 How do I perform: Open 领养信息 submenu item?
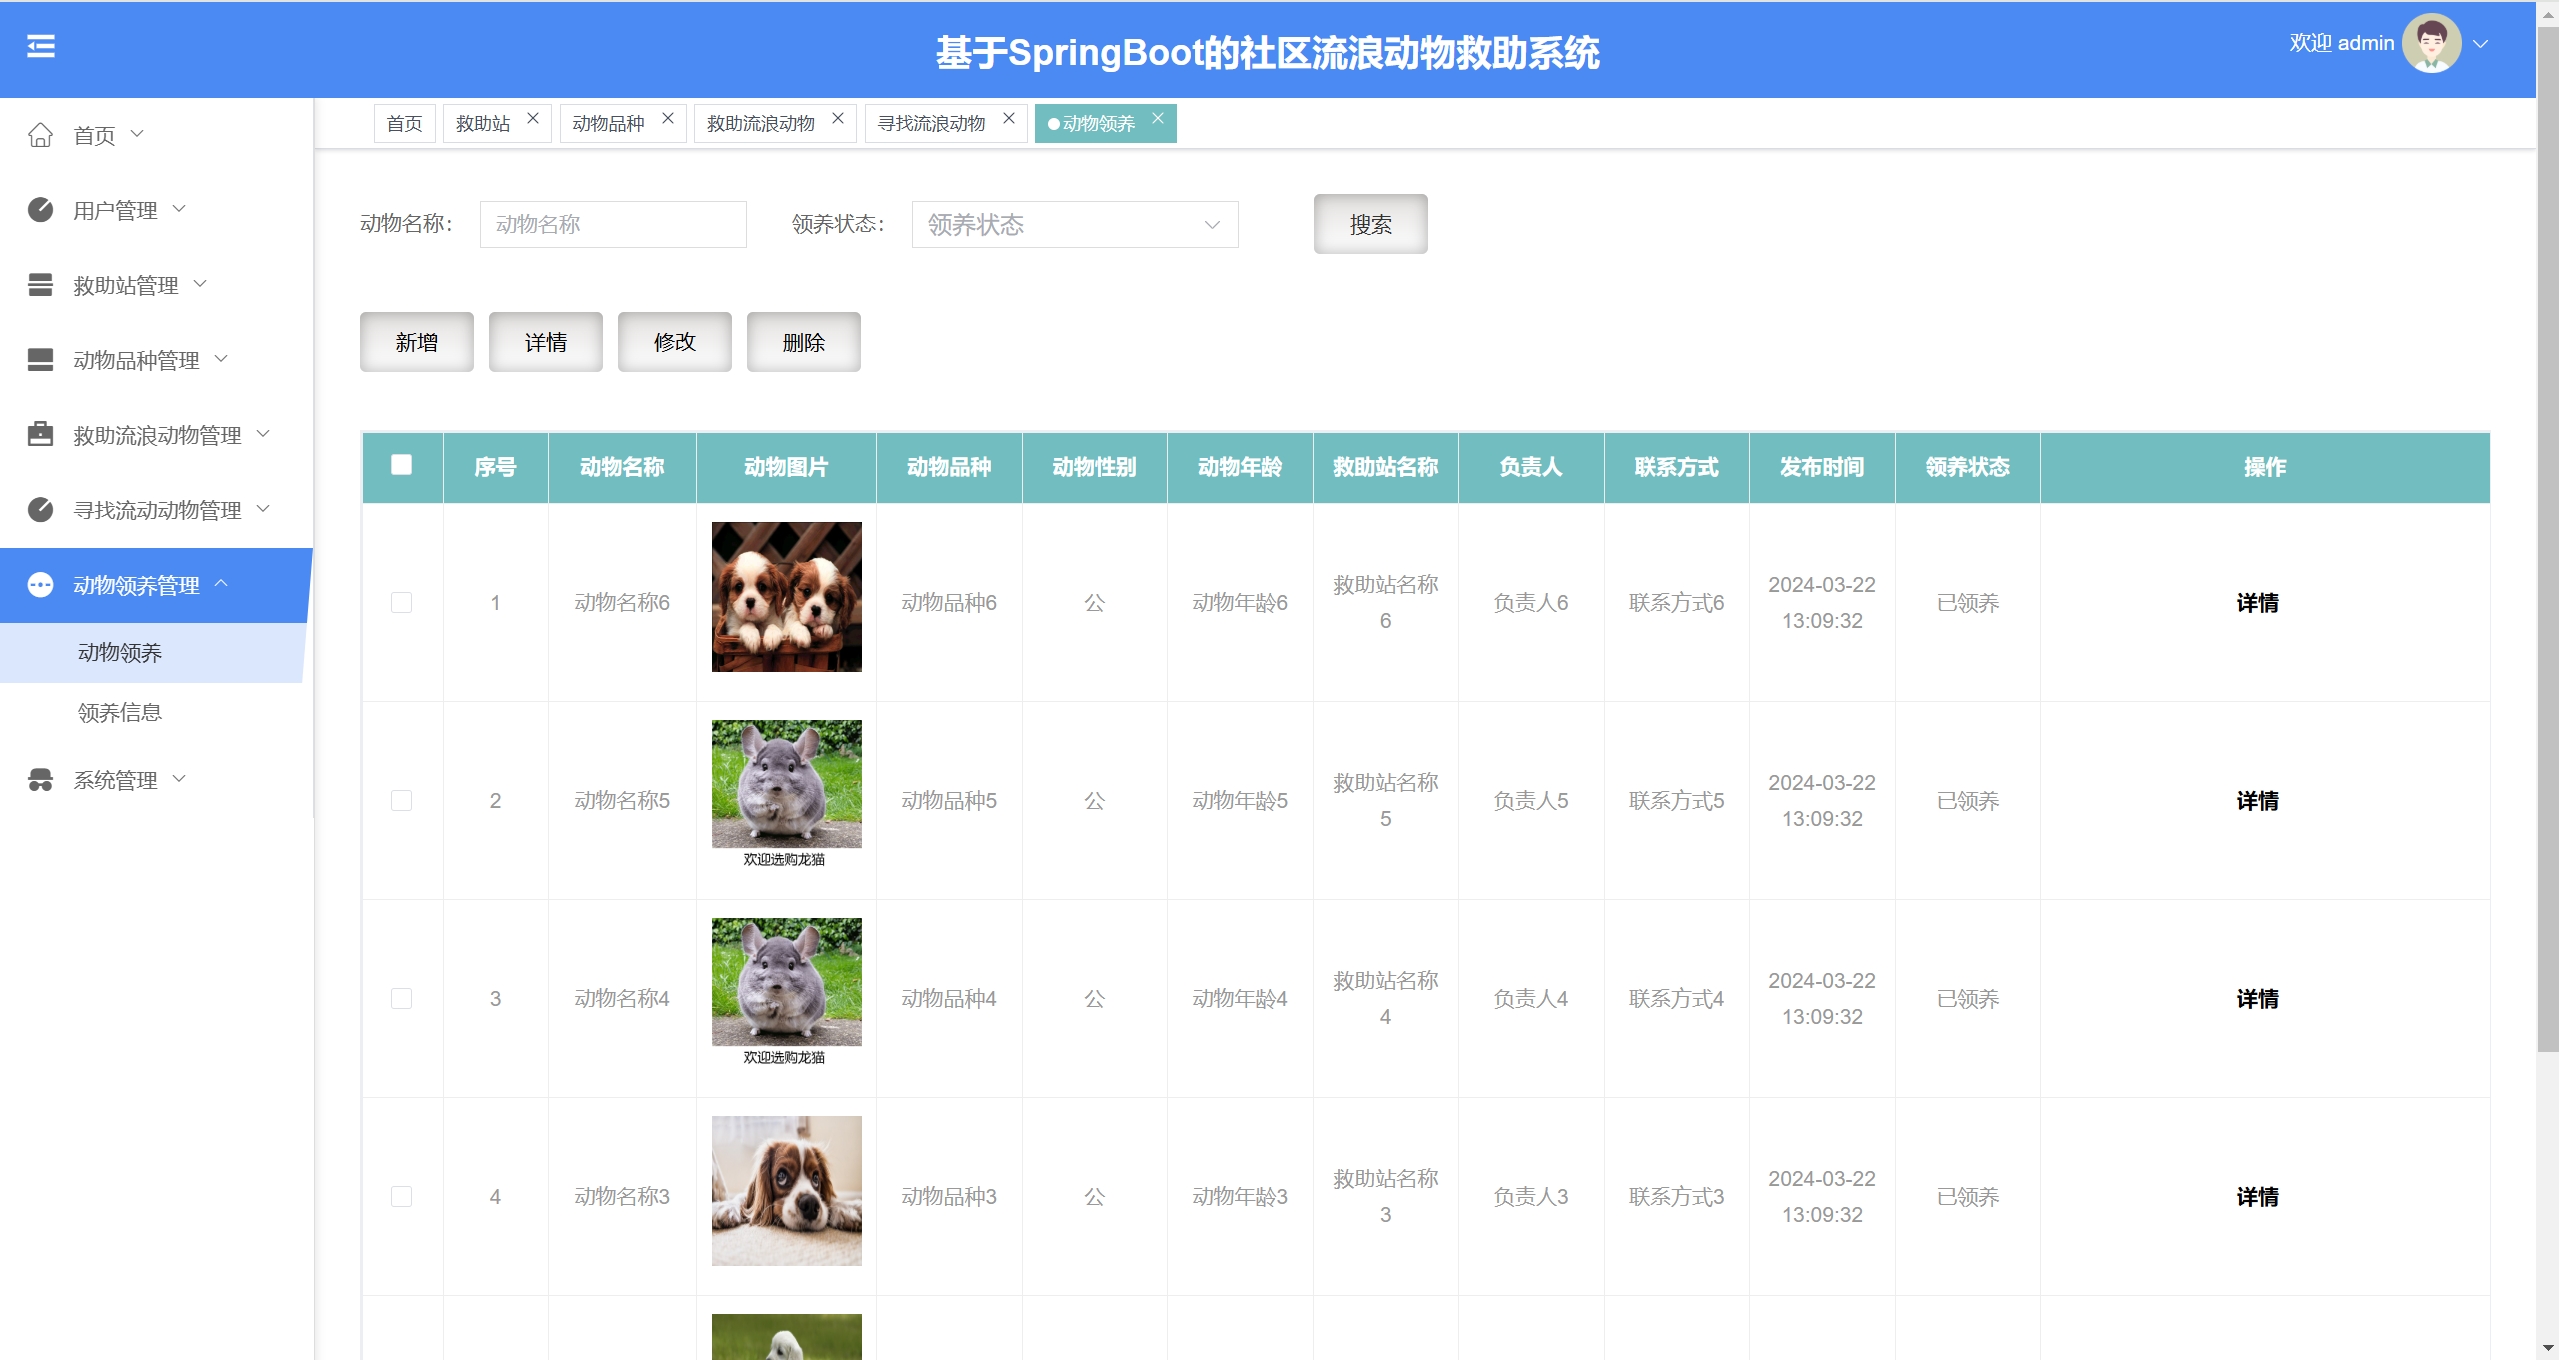(152, 713)
